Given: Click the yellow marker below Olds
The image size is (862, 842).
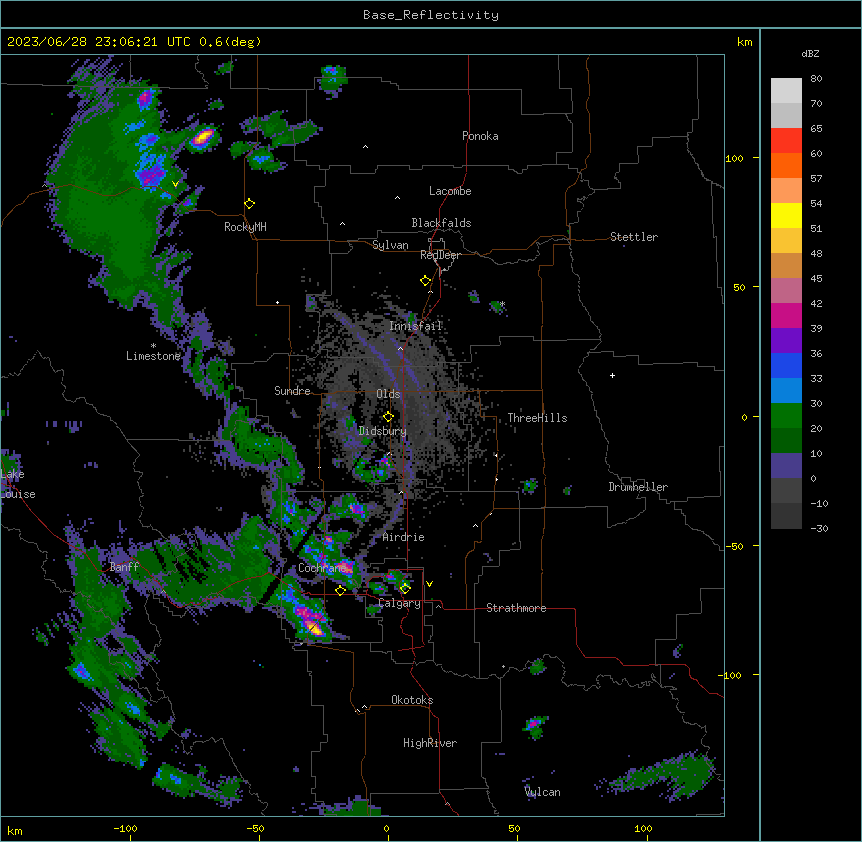Looking at the screenshot, I should 388,416.
